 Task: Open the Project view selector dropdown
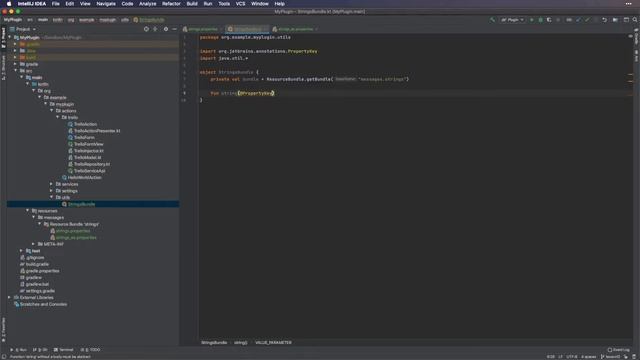[23, 29]
